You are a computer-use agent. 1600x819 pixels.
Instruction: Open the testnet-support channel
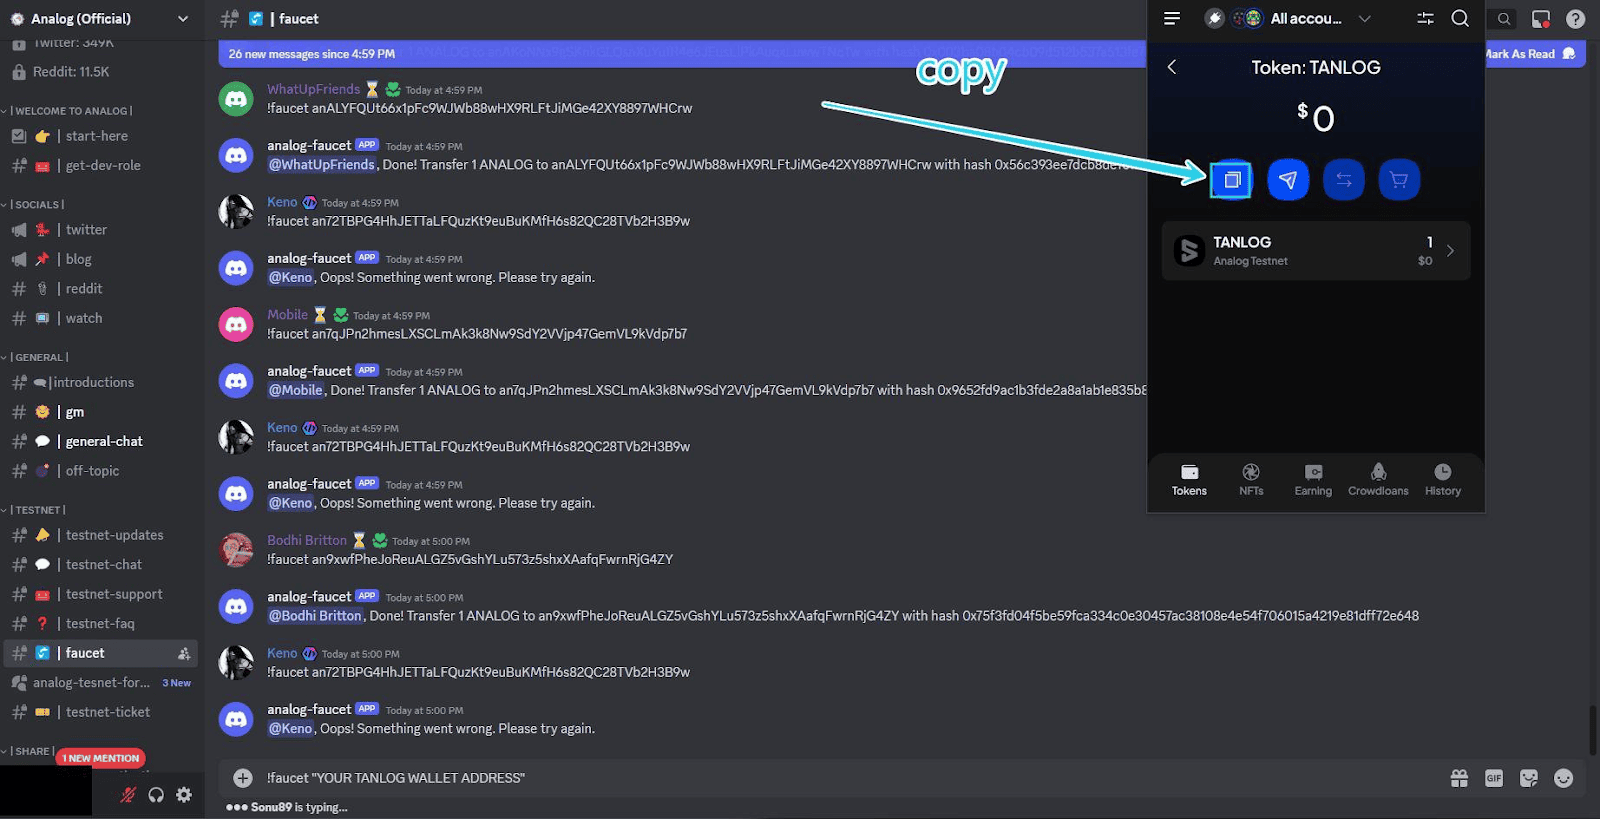[x=101, y=594]
